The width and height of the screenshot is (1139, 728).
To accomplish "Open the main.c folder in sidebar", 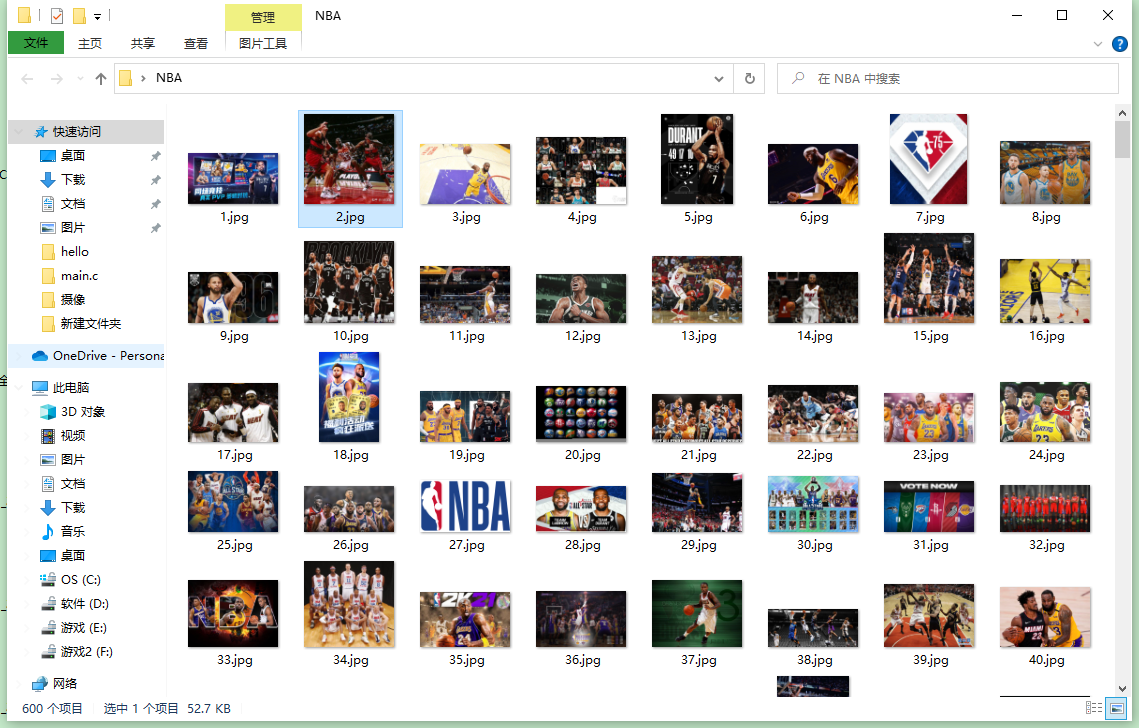I will point(79,275).
